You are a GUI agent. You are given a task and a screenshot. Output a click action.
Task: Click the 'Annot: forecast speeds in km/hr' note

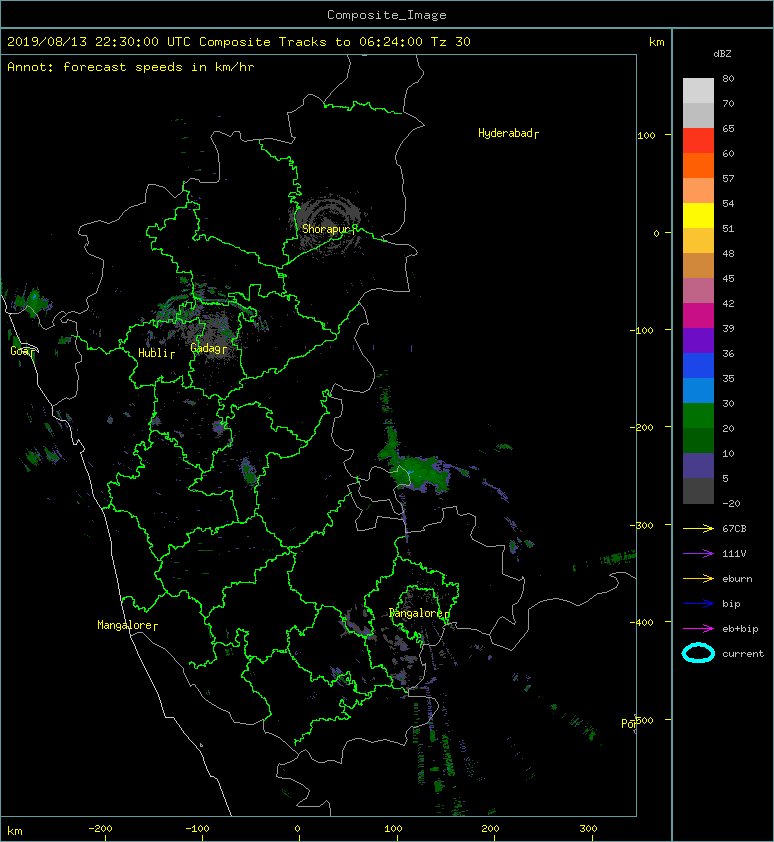click(x=131, y=67)
